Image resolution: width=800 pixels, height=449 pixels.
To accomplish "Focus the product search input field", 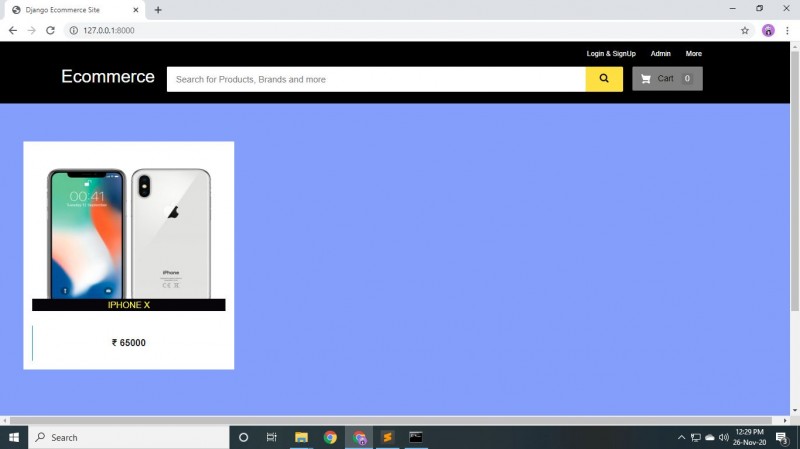I will click(x=376, y=79).
